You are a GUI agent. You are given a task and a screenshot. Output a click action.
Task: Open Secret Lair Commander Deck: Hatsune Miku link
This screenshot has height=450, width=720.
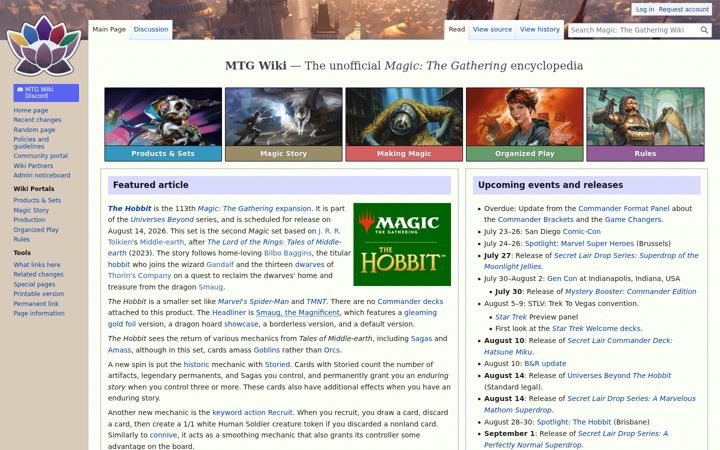578,346
